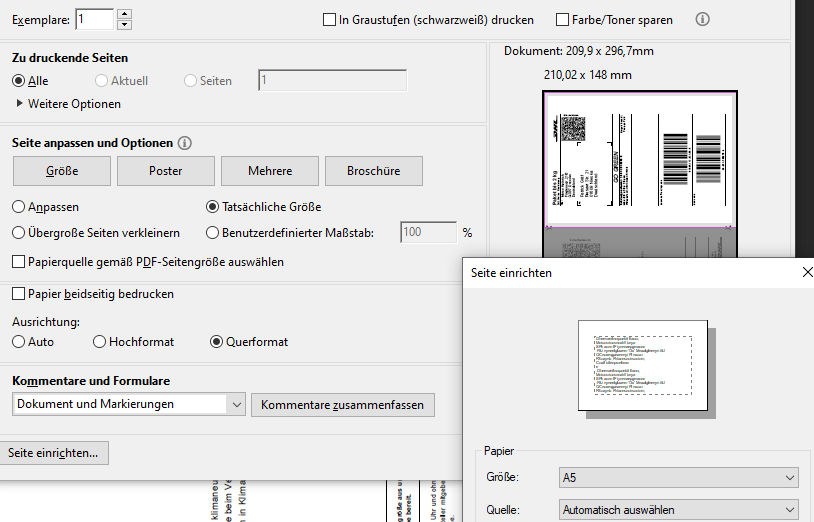814x522 pixels.
Task: Choose the Broschüre button
Action: 374,171
